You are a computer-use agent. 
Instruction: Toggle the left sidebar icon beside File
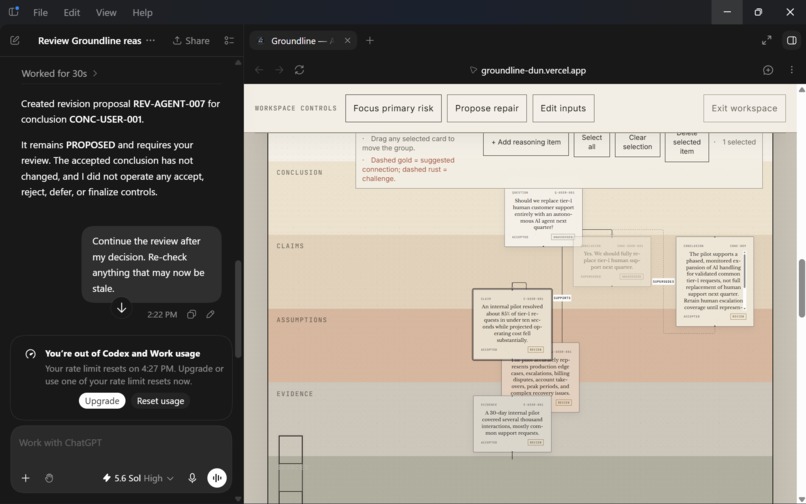coord(14,12)
